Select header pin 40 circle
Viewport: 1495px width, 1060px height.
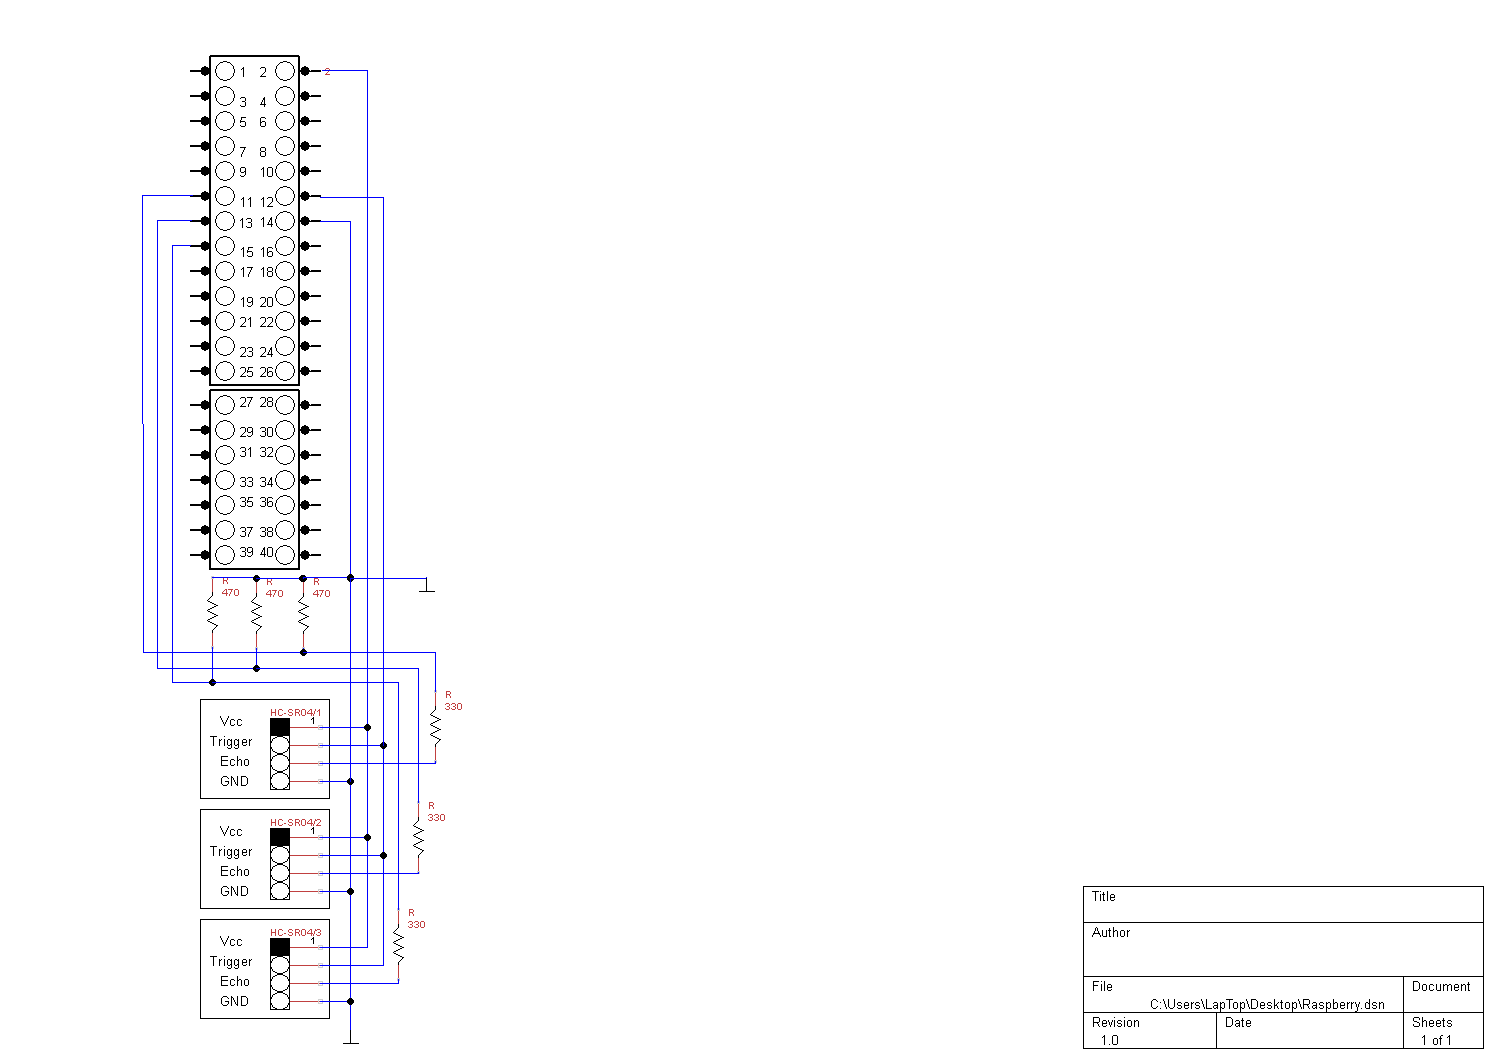click(285, 555)
